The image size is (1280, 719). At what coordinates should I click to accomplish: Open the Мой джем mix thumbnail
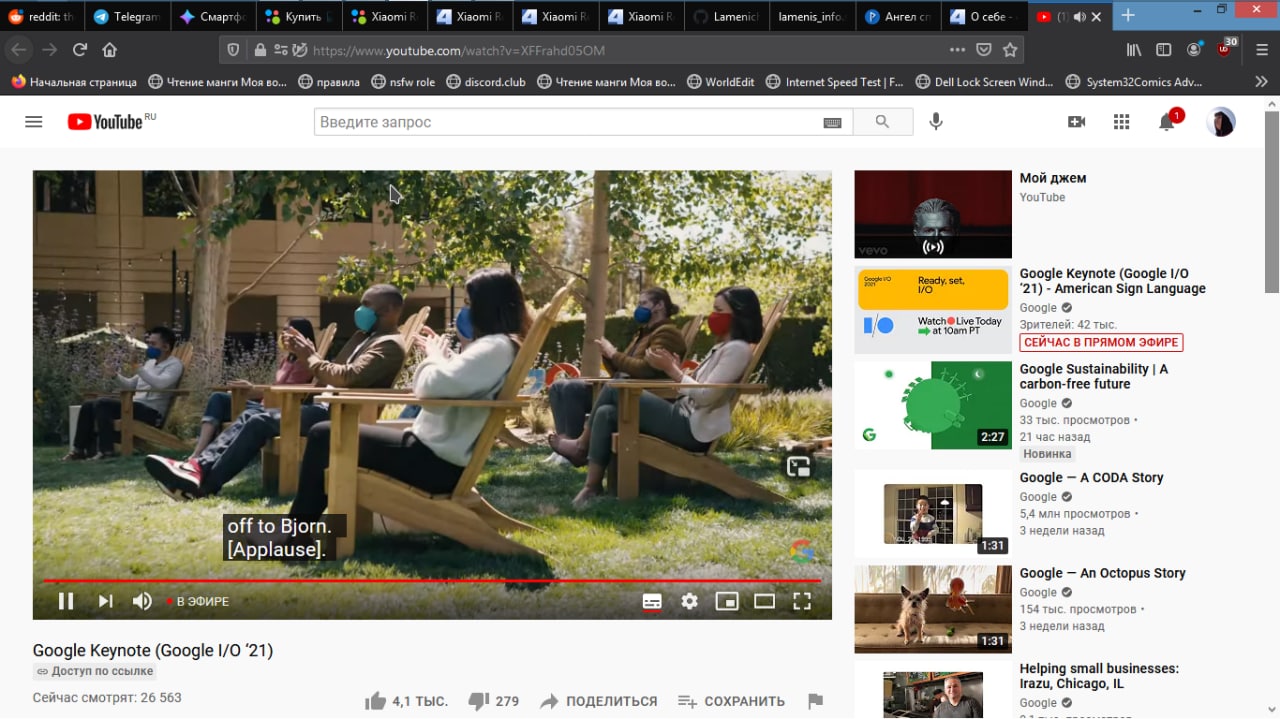(x=933, y=214)
